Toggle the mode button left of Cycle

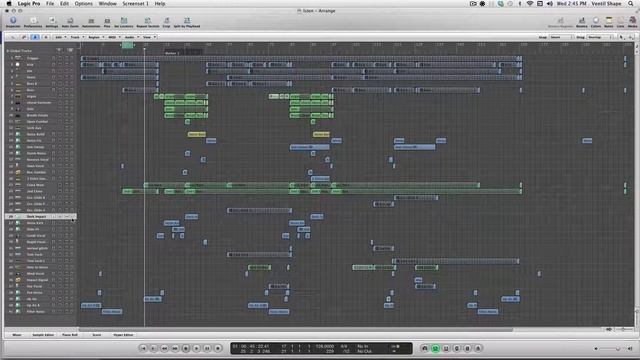(x=425, y=348)
